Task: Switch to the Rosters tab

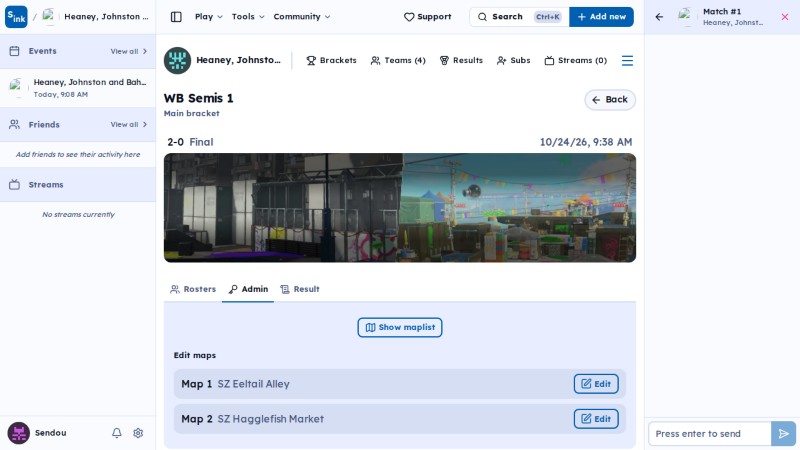Action: pos(193,289)
